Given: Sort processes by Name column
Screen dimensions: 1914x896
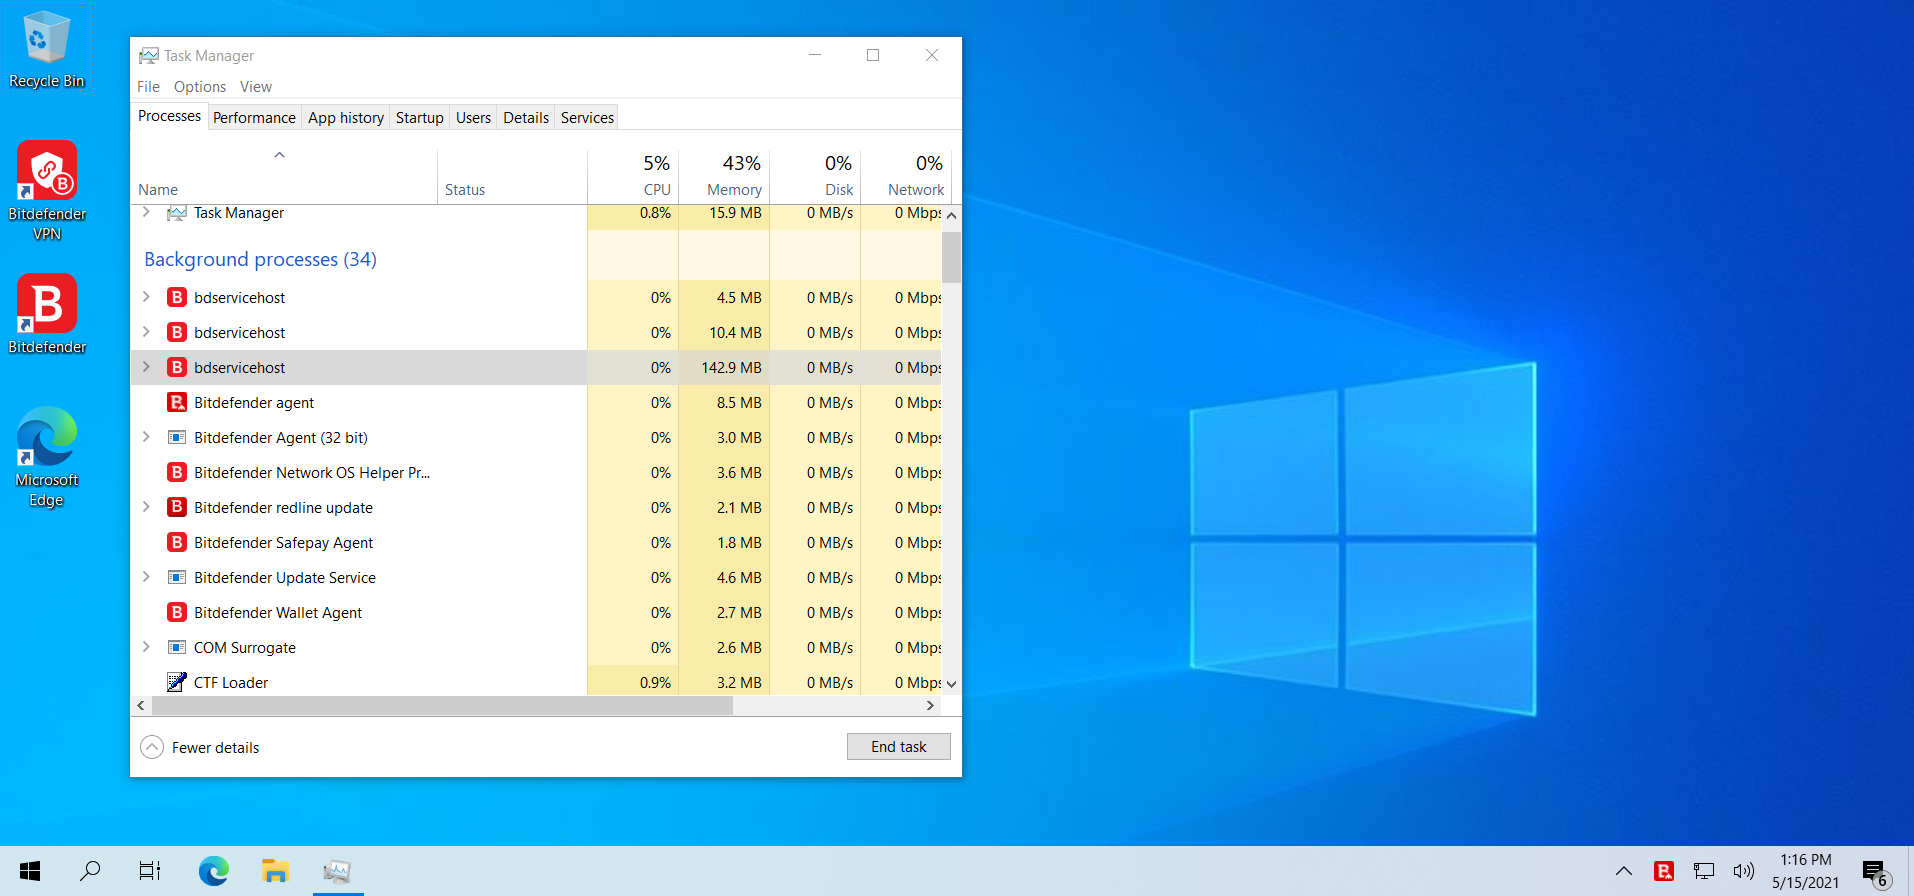Looking at the screenshot, I should tap(284, 177).
